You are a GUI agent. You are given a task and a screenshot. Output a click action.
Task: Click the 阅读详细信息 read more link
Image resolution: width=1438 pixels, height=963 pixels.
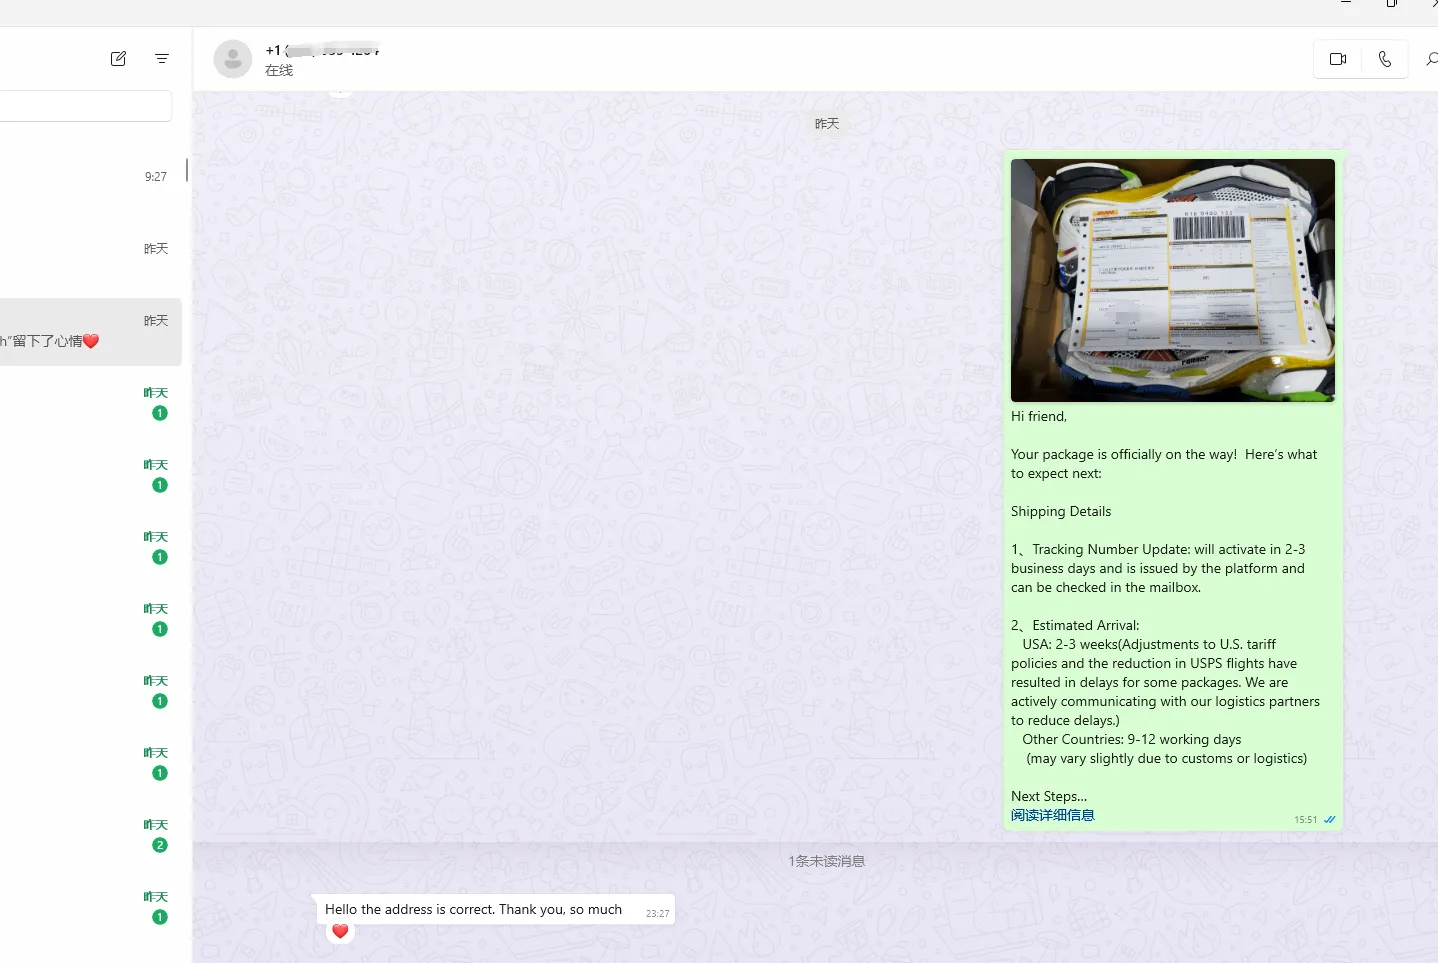tap(1052, 815)
